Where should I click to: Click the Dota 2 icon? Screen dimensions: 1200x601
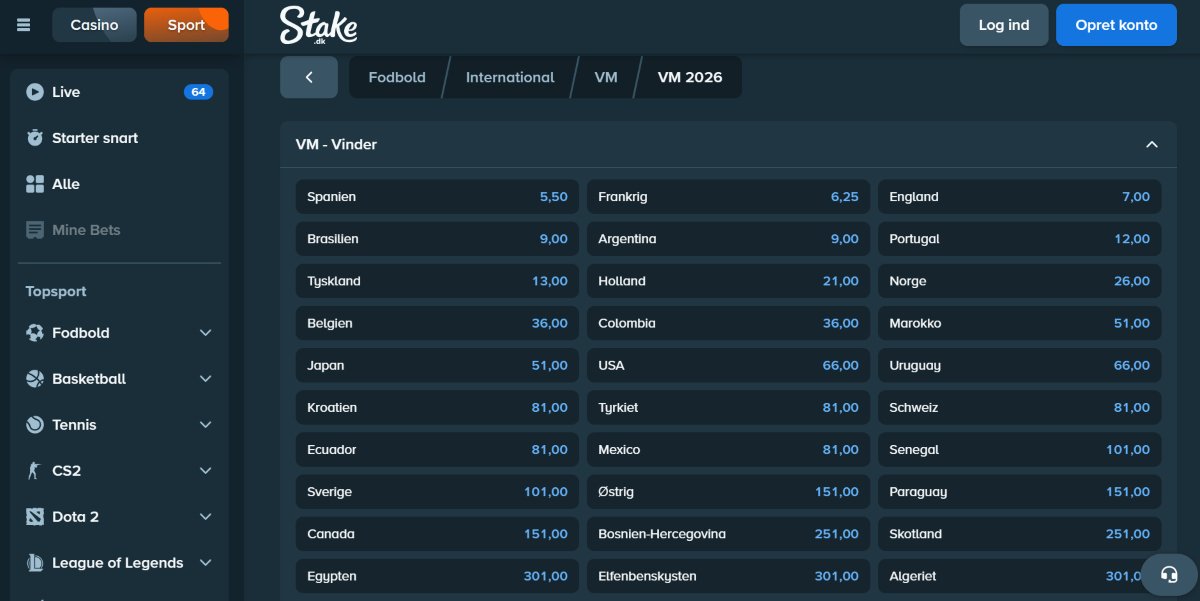click(x=35, y=517)
